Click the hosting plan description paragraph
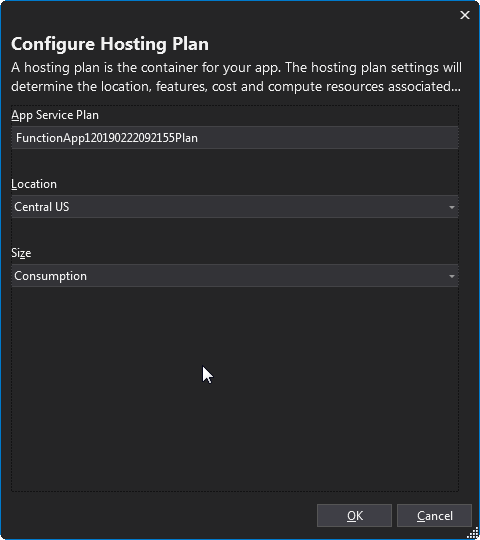Screen dimensions: 480x540 [x=236, y=77]
